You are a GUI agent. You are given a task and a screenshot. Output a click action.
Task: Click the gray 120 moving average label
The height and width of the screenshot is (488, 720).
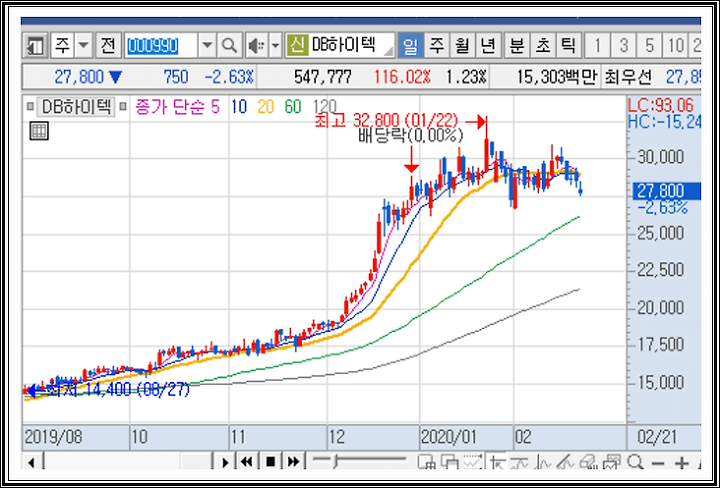324,106
